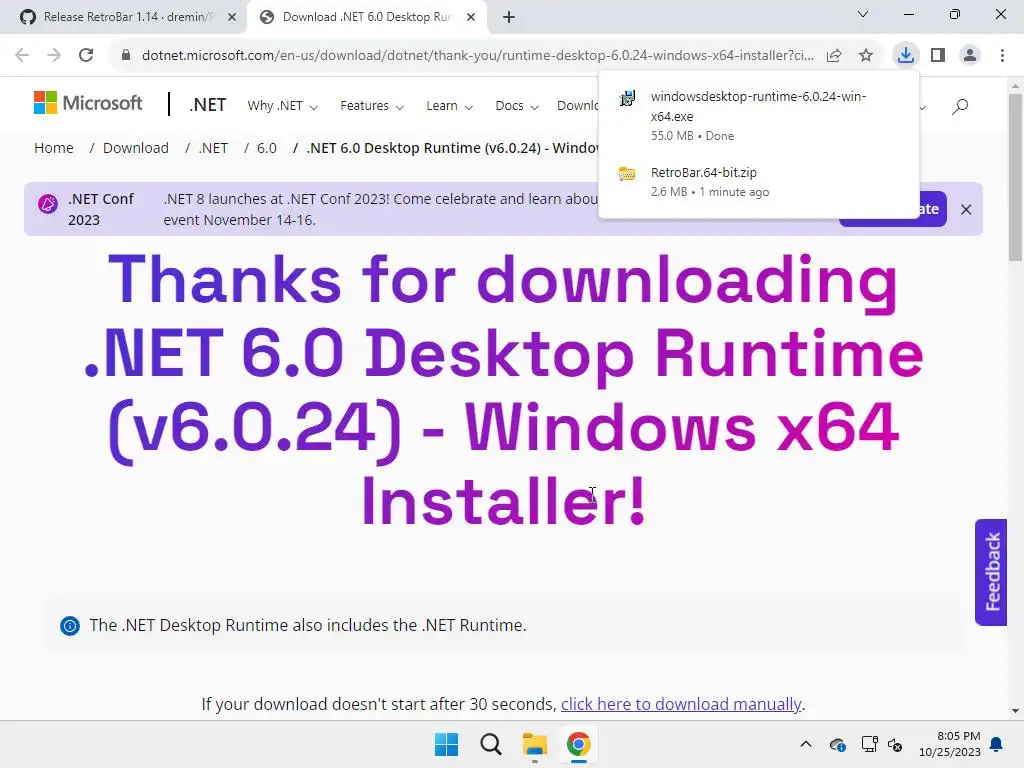This screenshot has width=1024, height=768.
Task: Open RetroBar.64-bit.zip from downloads list
Action: [758, 182]
